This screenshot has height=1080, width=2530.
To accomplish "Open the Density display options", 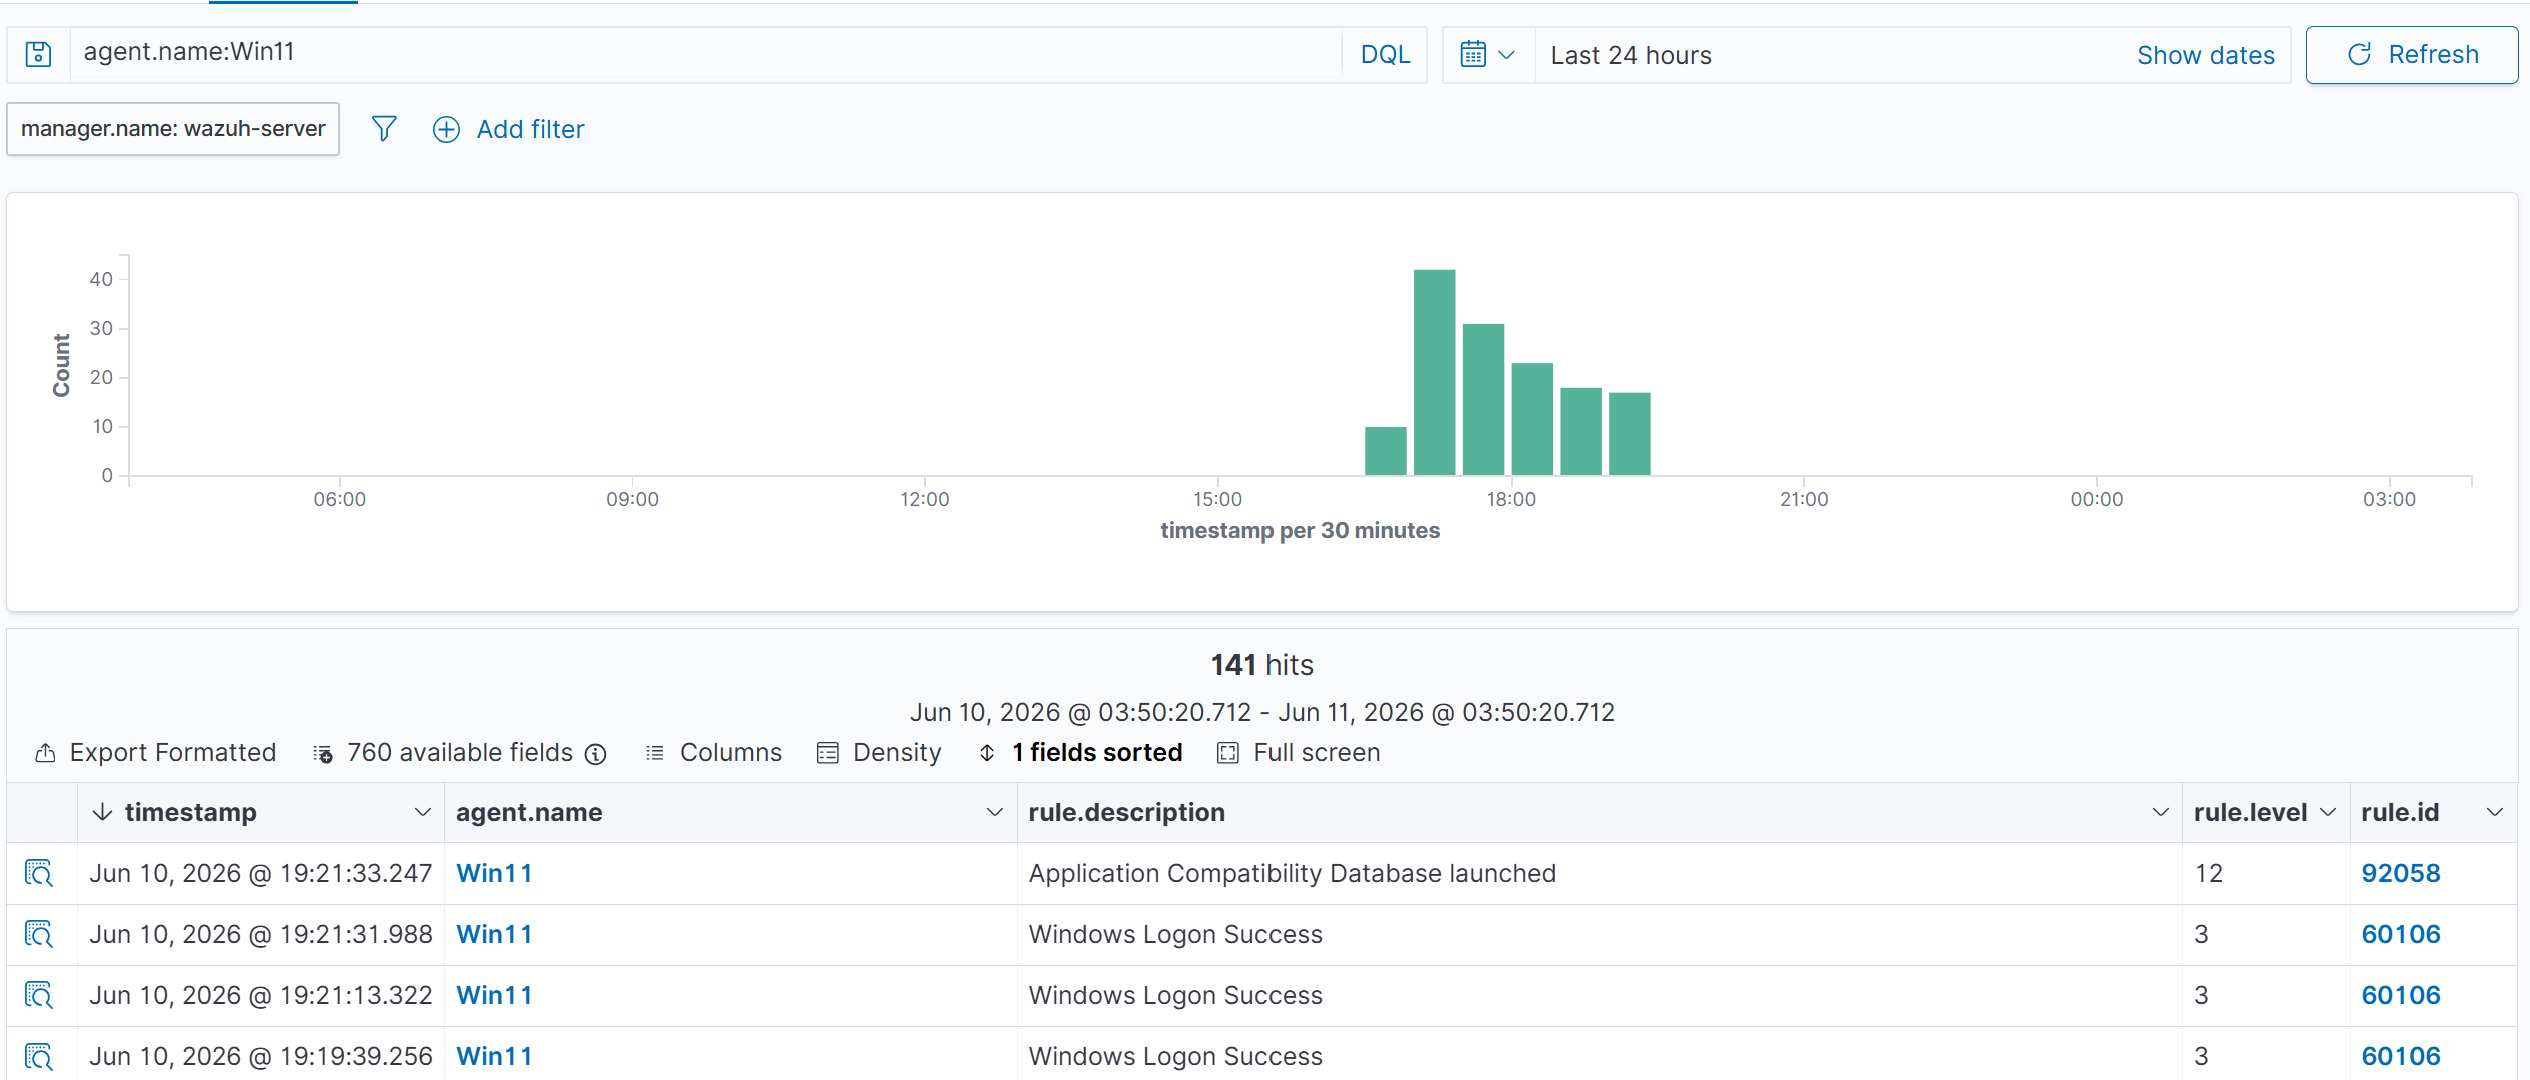I will [879, 753].
